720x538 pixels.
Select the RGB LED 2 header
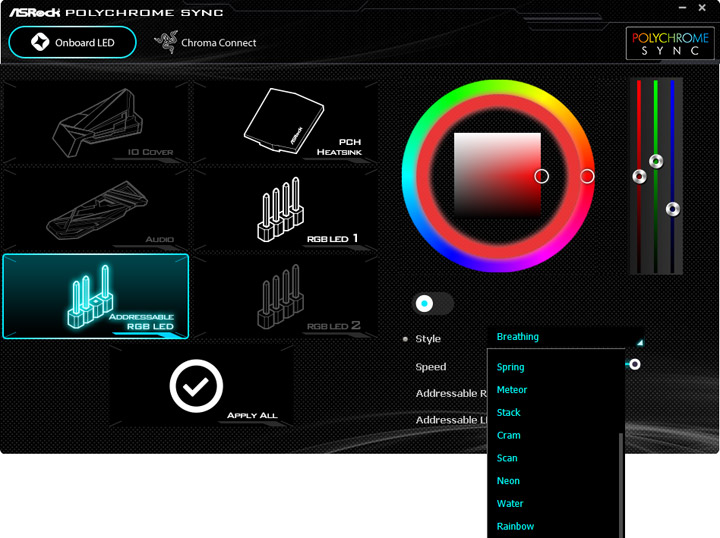285,297
